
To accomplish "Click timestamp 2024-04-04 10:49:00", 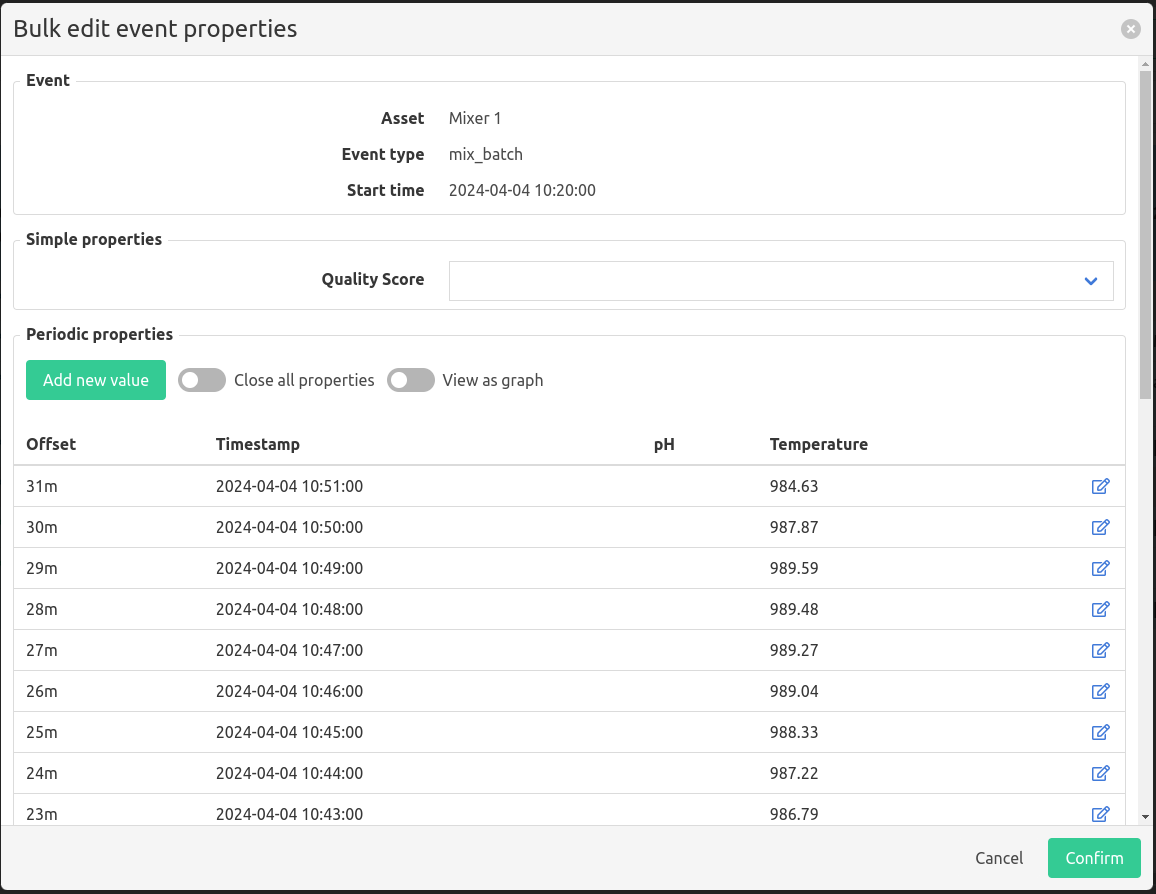I will pos(289,568).
